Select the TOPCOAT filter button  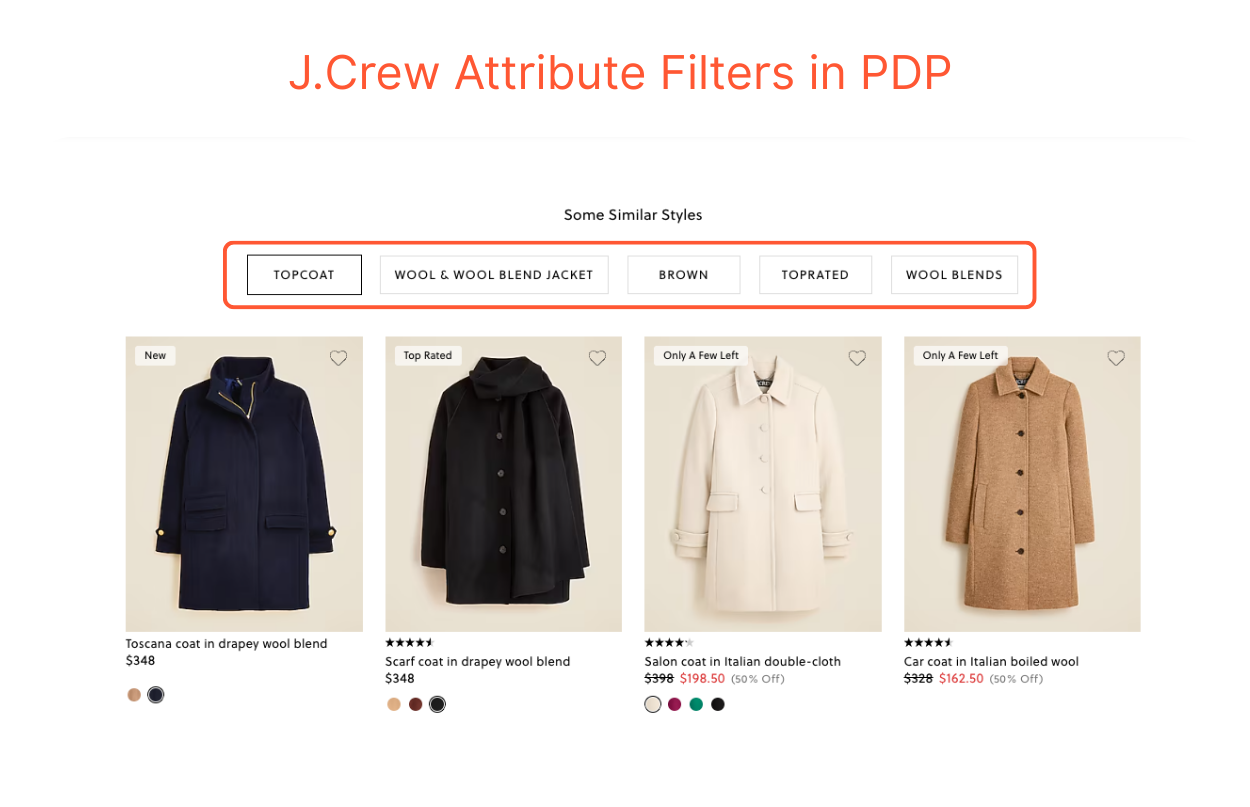pos(304,275)
